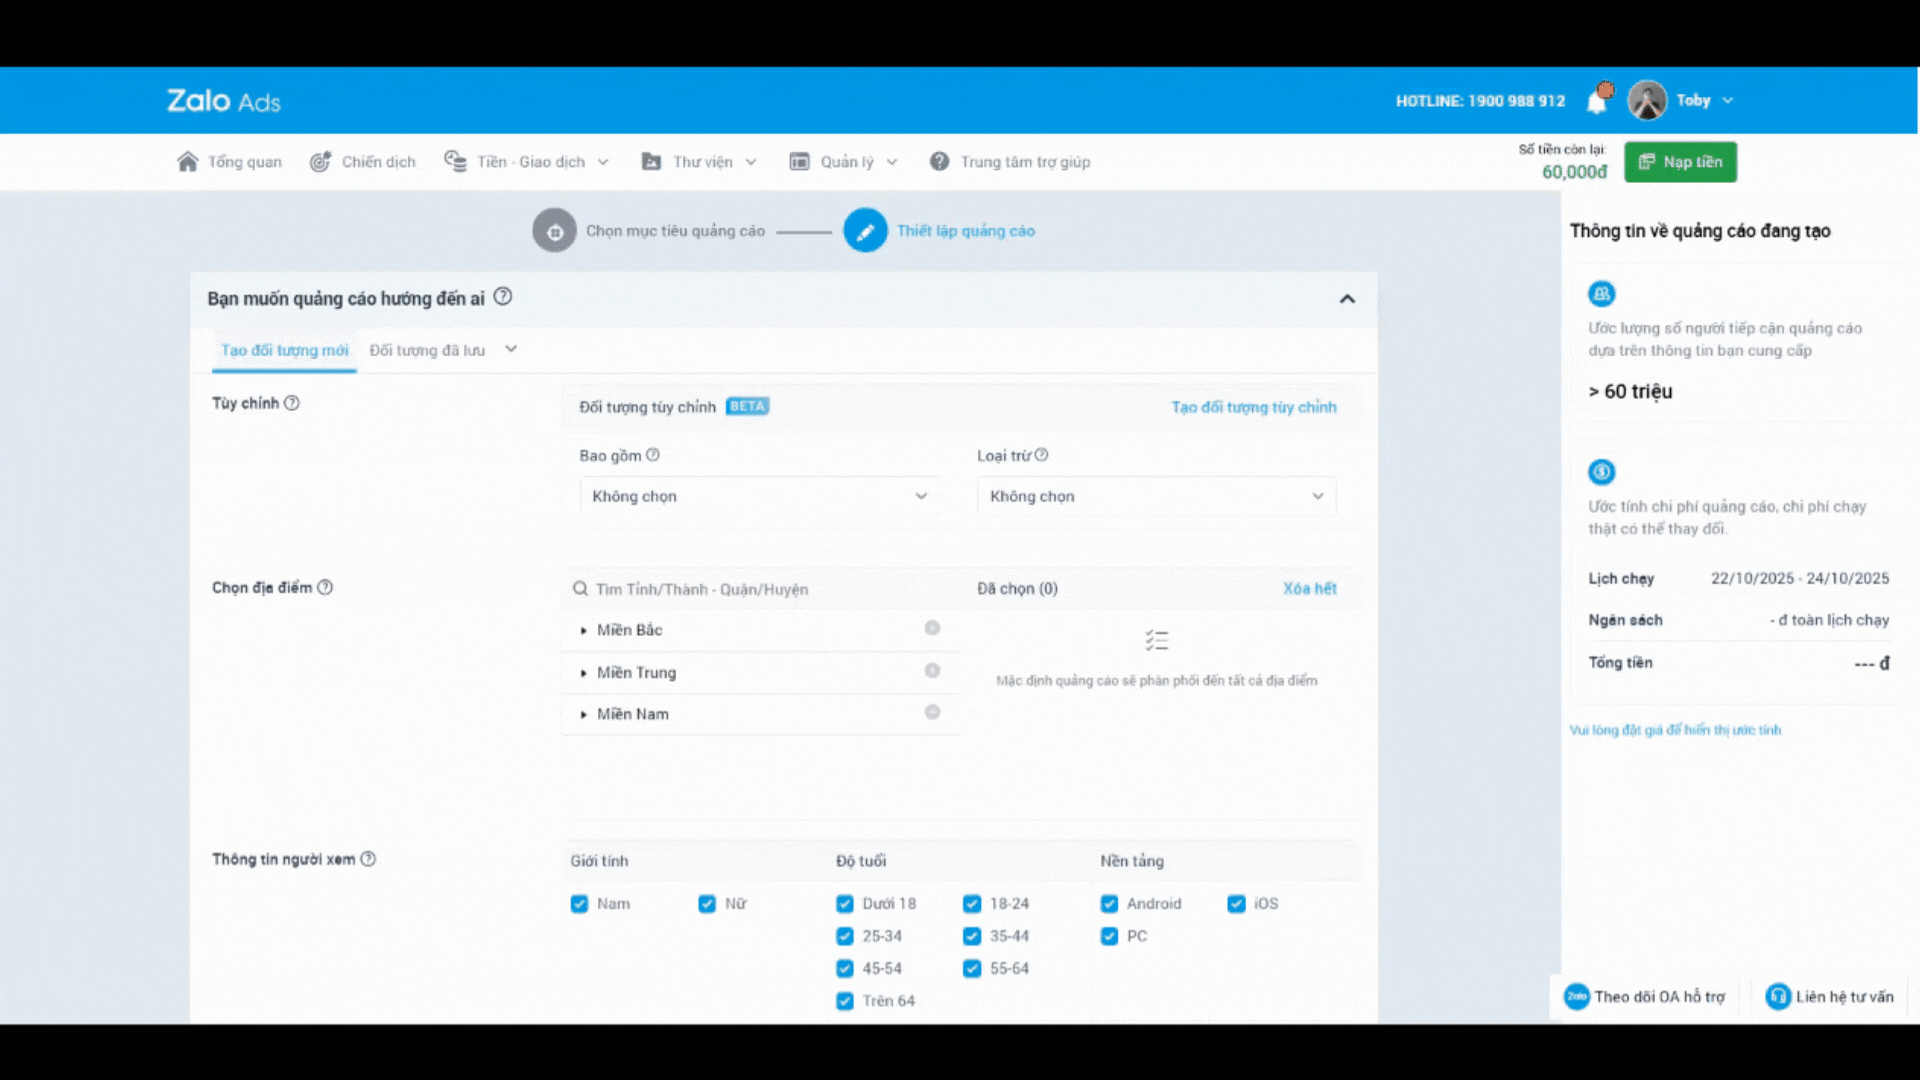
Task: Click the Theo dõi OA hỗ trợ icon
Action: click(1576, 996)
